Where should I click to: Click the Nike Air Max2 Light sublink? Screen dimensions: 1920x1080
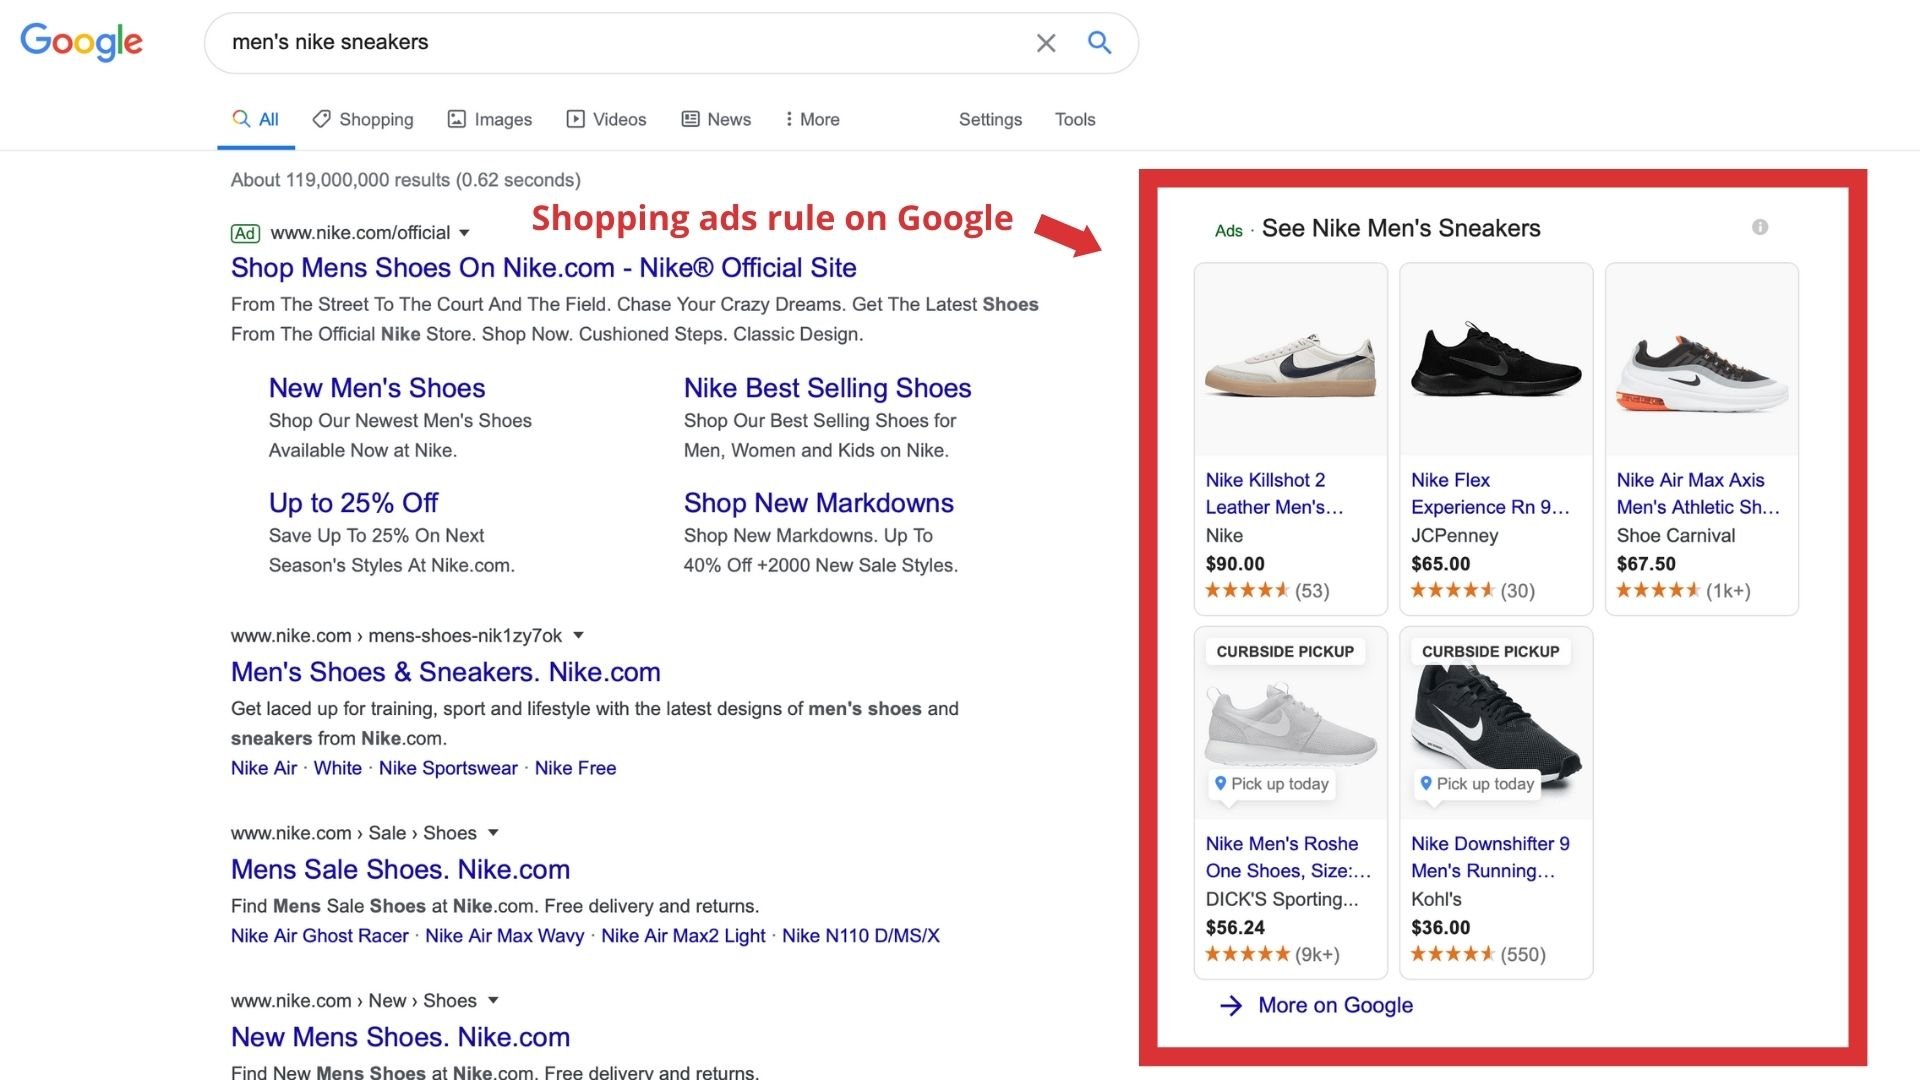pyautogui.click(x=683, y=936)
